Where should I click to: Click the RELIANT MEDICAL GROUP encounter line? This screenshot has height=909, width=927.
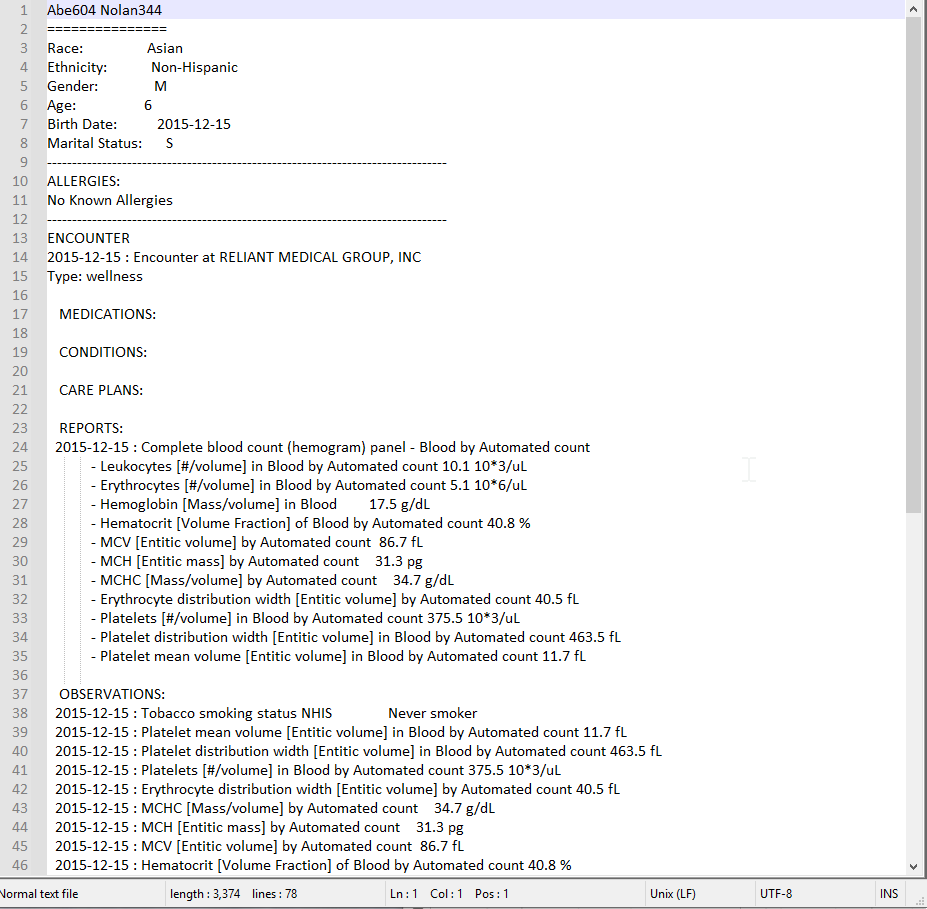tap(234, 257)
